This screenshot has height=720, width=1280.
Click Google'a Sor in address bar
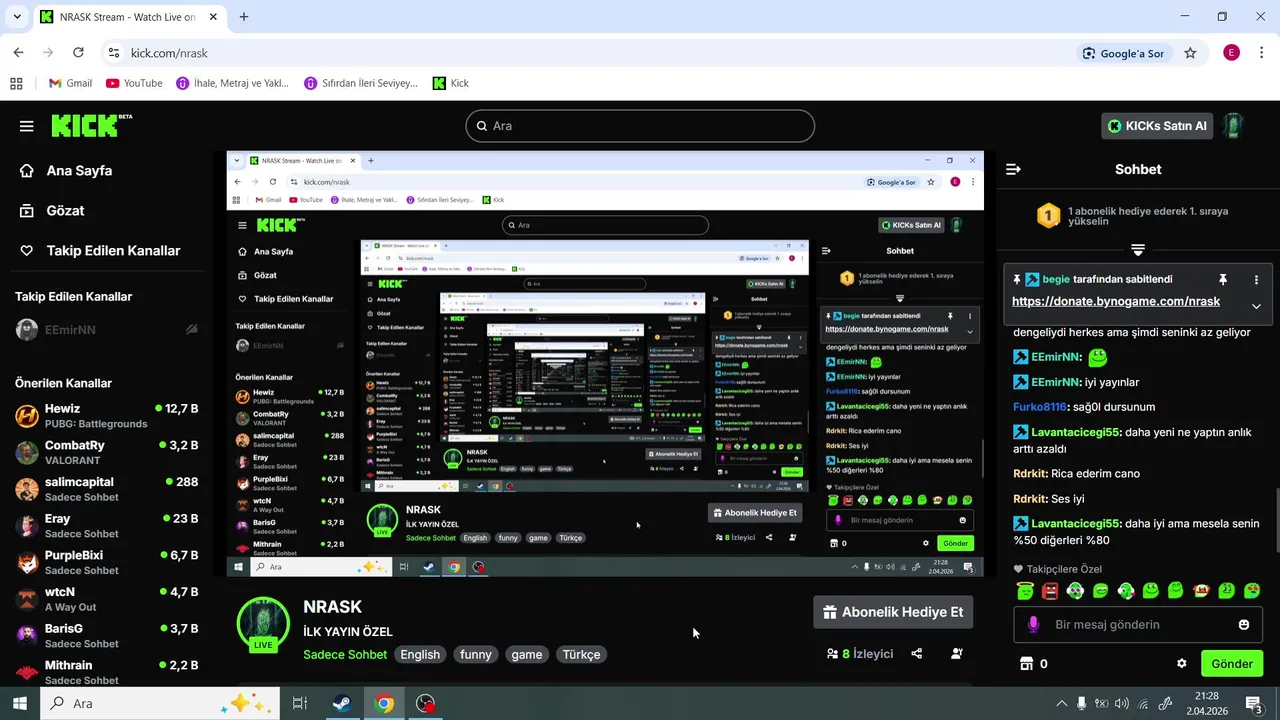[1123, 53]
